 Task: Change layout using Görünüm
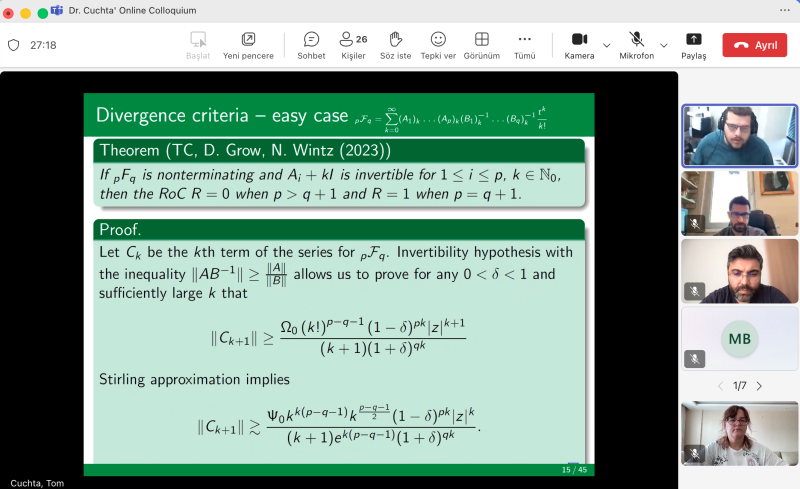481,45
